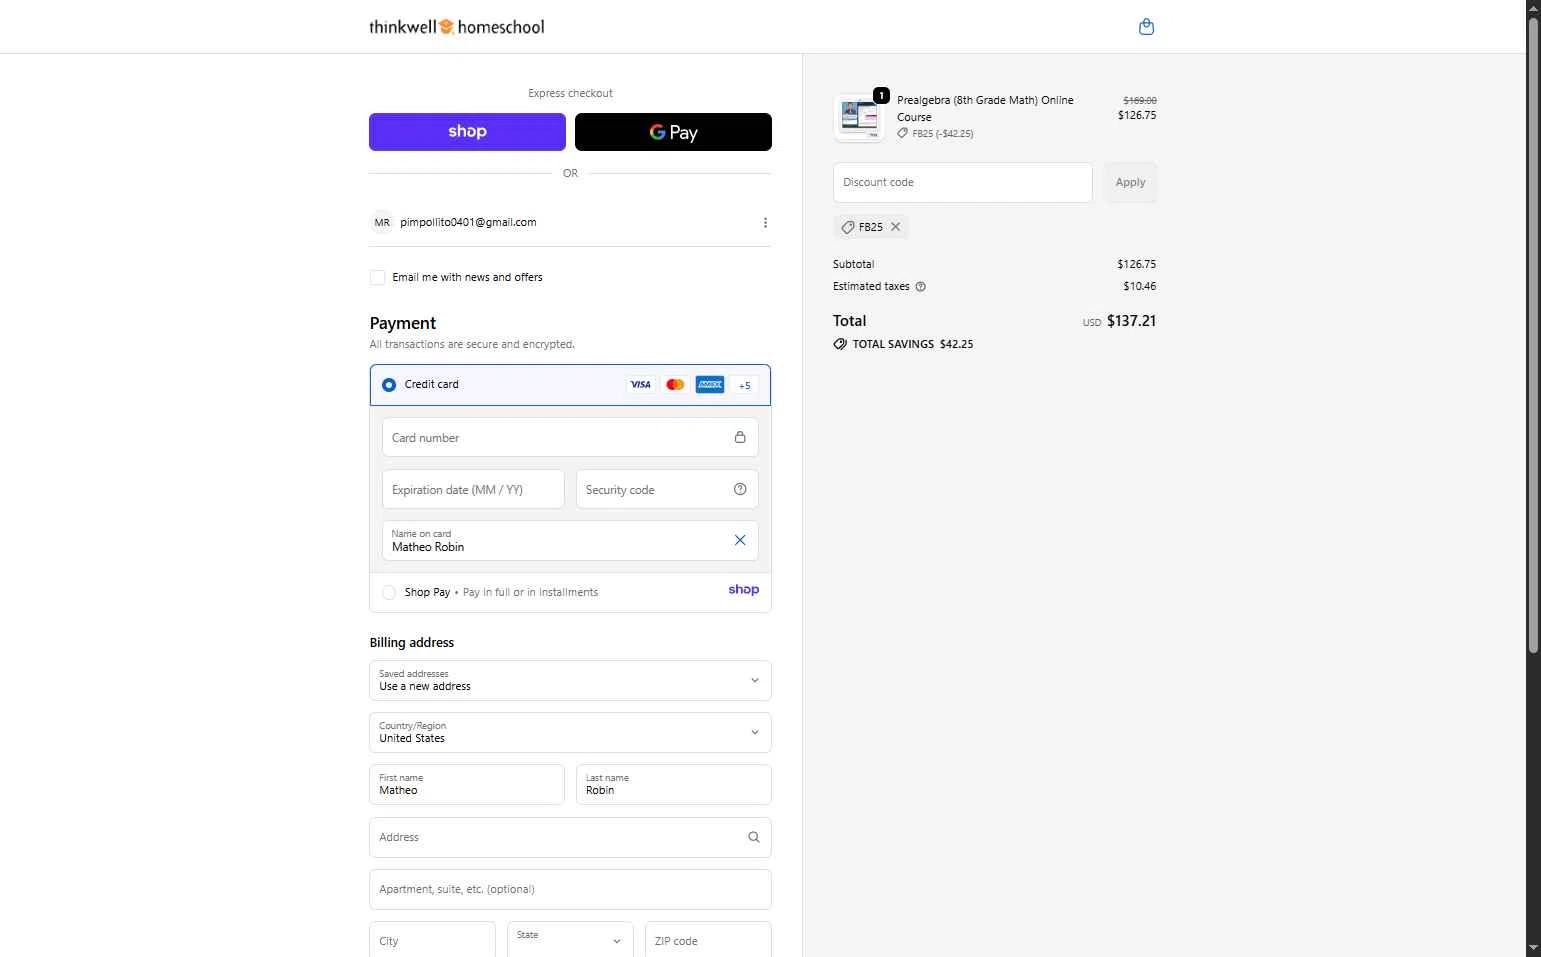Focus the Last name field
Image resolution: width=1541 pixels, height=957 pixels.
click(x=673, y=784)
